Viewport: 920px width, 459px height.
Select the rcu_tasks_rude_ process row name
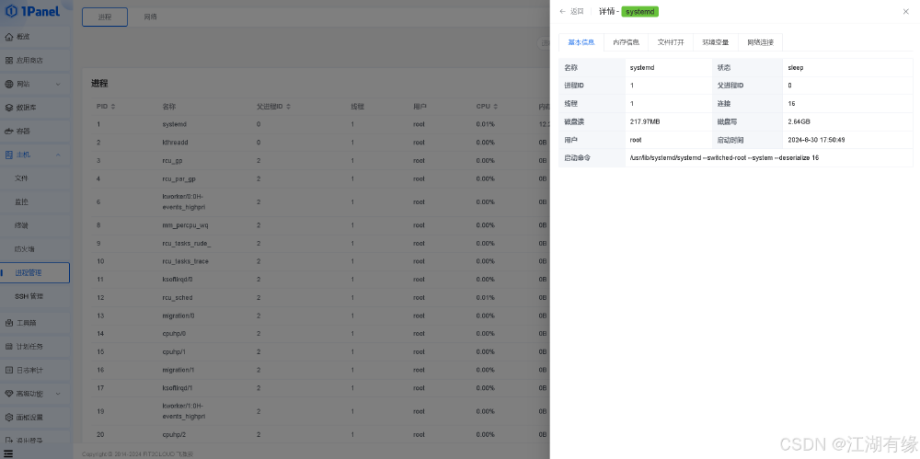[x=186, y=243]
